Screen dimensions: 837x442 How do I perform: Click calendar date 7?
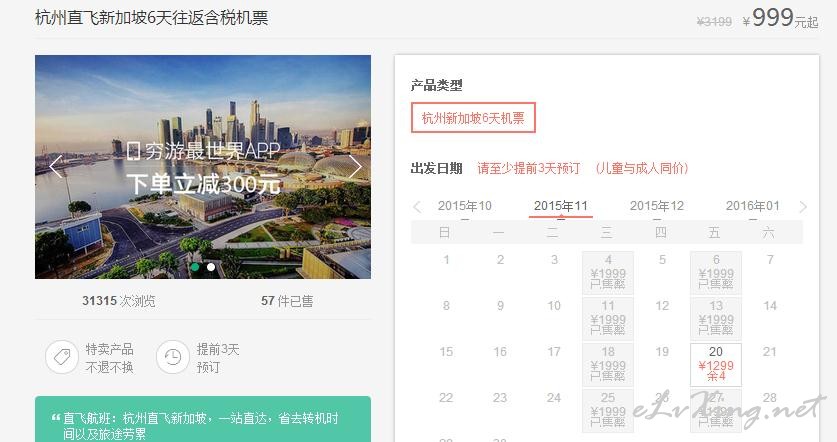[770, 260]
